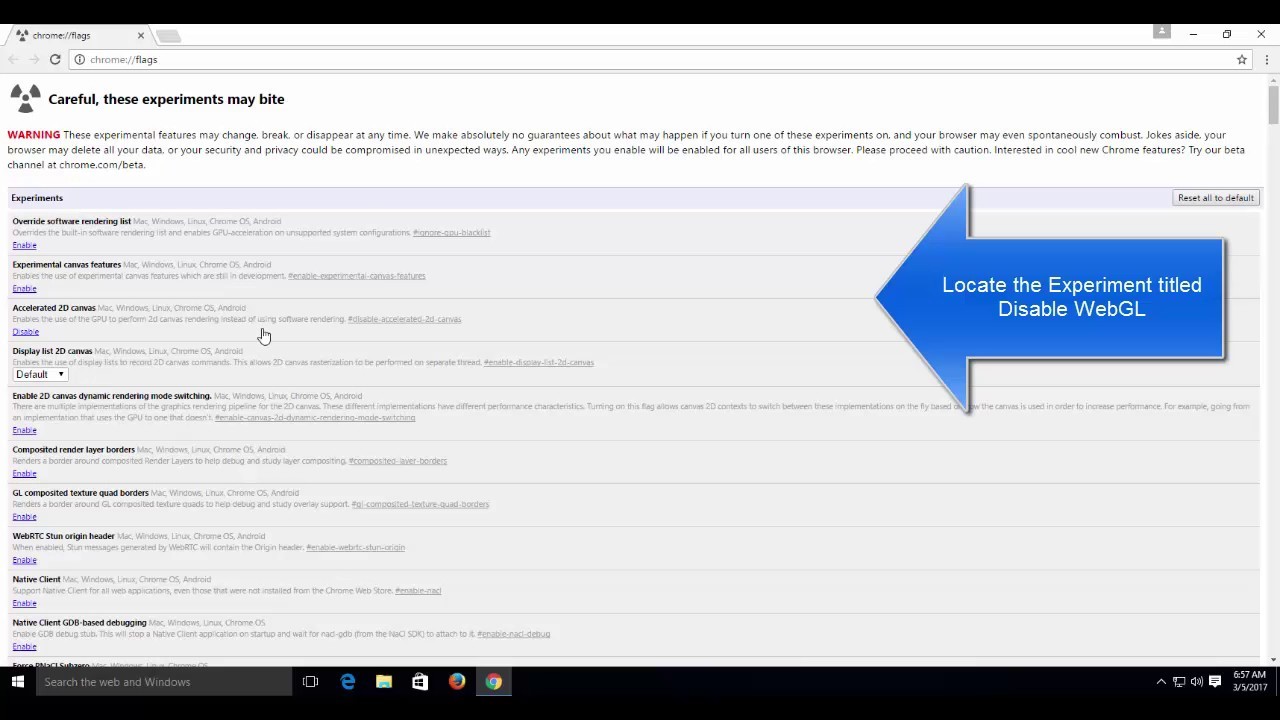The width and height of the screenshot is (1280, 720).
Task: Open the network status tray icon
Action: [1179, 682]
